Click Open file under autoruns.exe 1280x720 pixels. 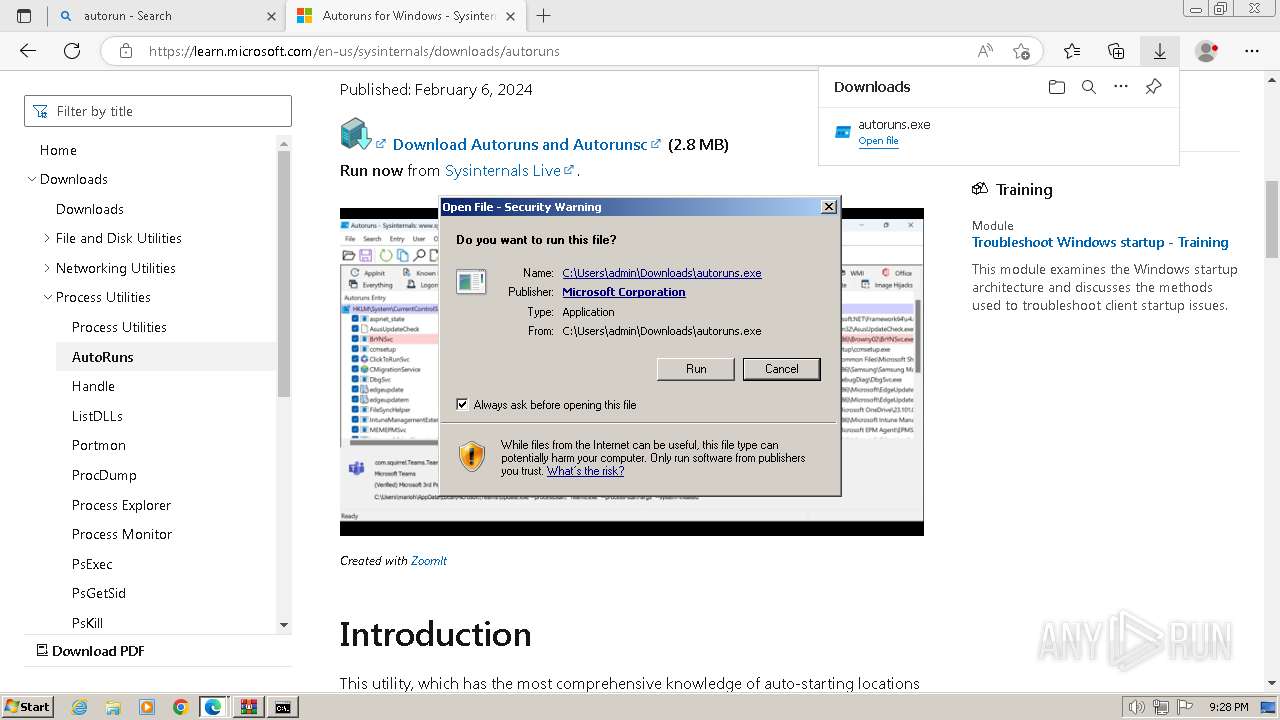tap(878, 141)
